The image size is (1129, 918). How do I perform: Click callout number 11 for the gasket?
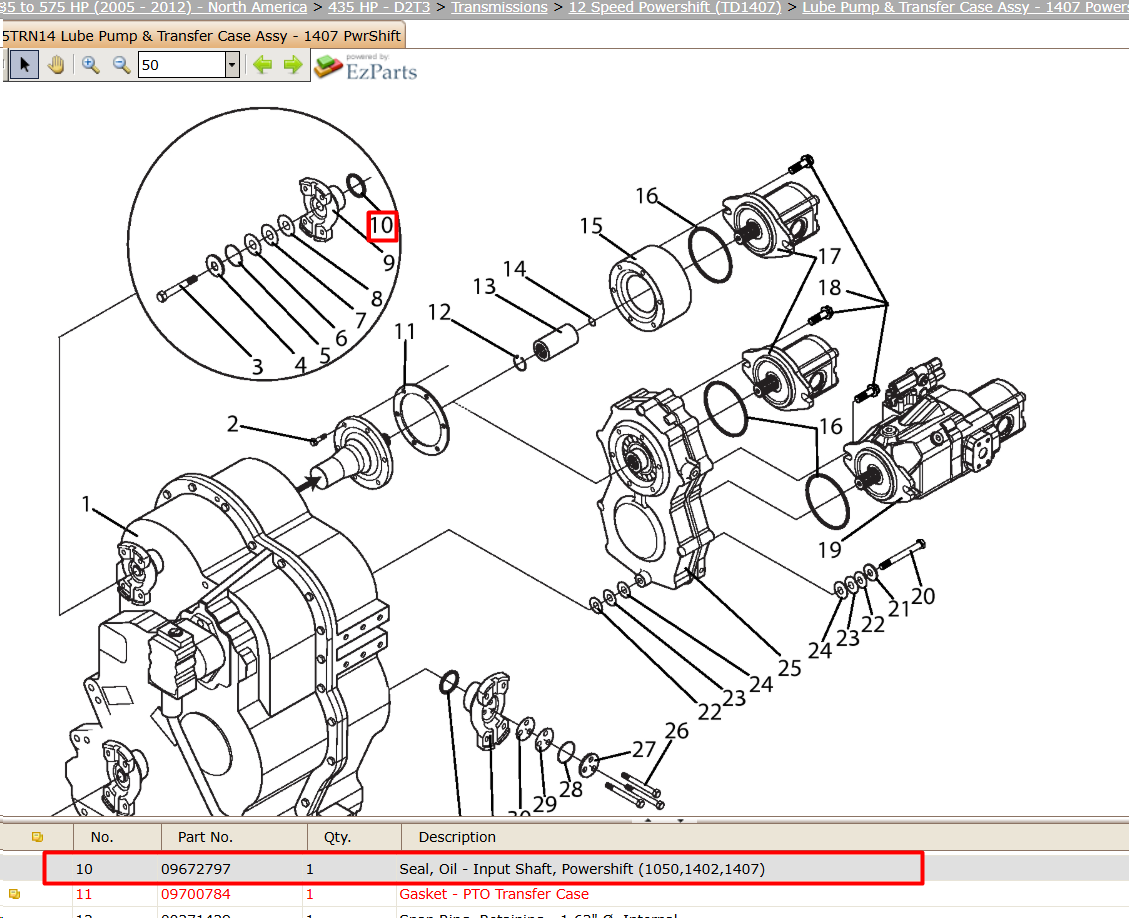pos(405,331)
